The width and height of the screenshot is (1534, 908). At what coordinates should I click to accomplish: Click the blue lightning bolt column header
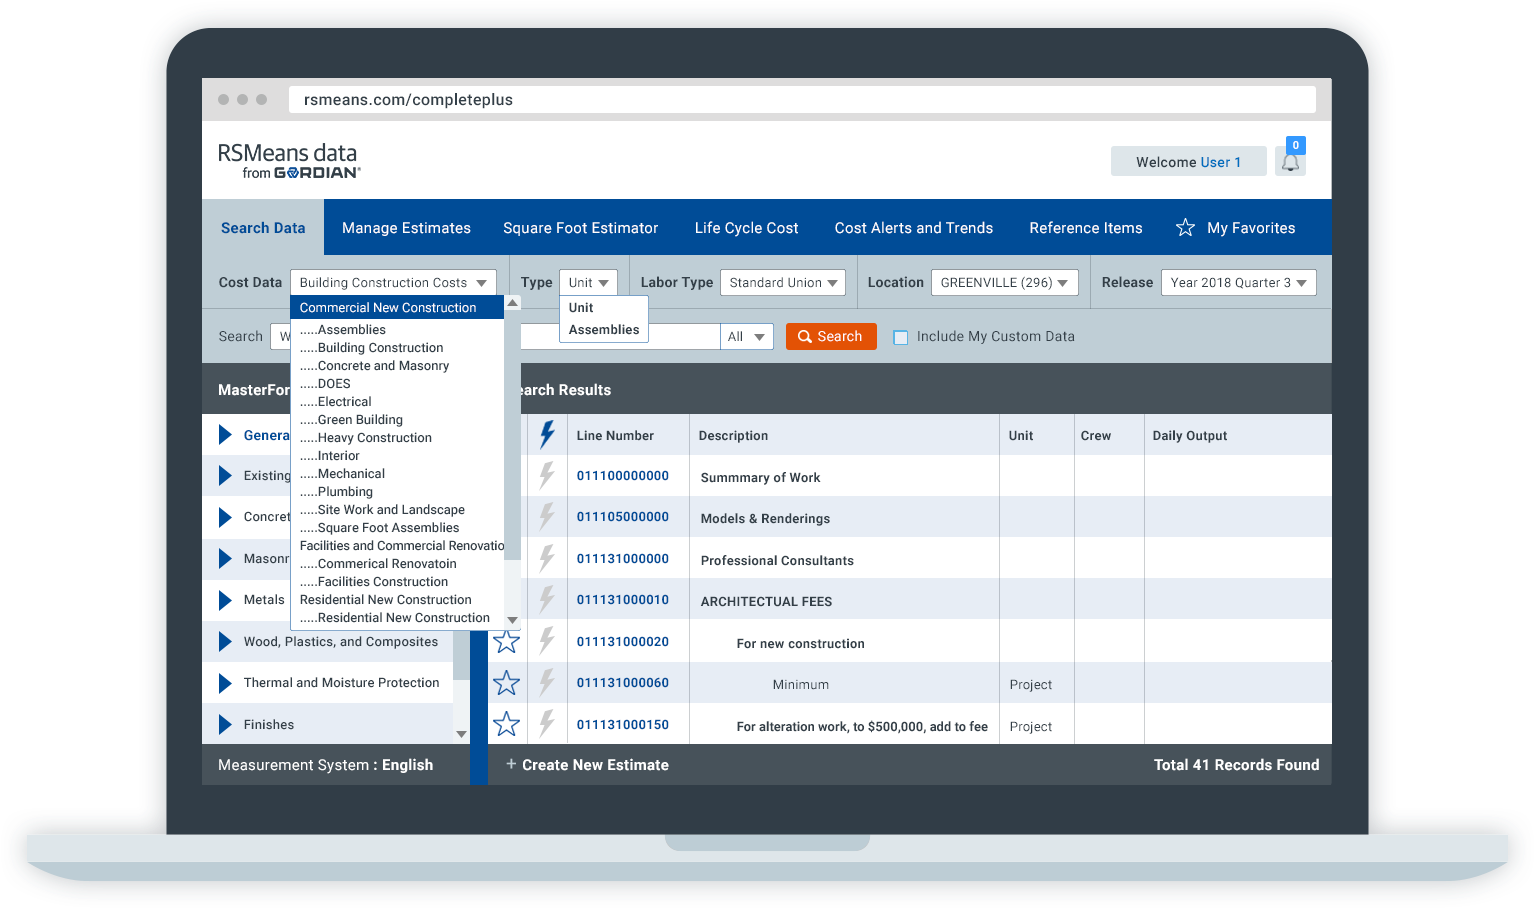(547, 435)
